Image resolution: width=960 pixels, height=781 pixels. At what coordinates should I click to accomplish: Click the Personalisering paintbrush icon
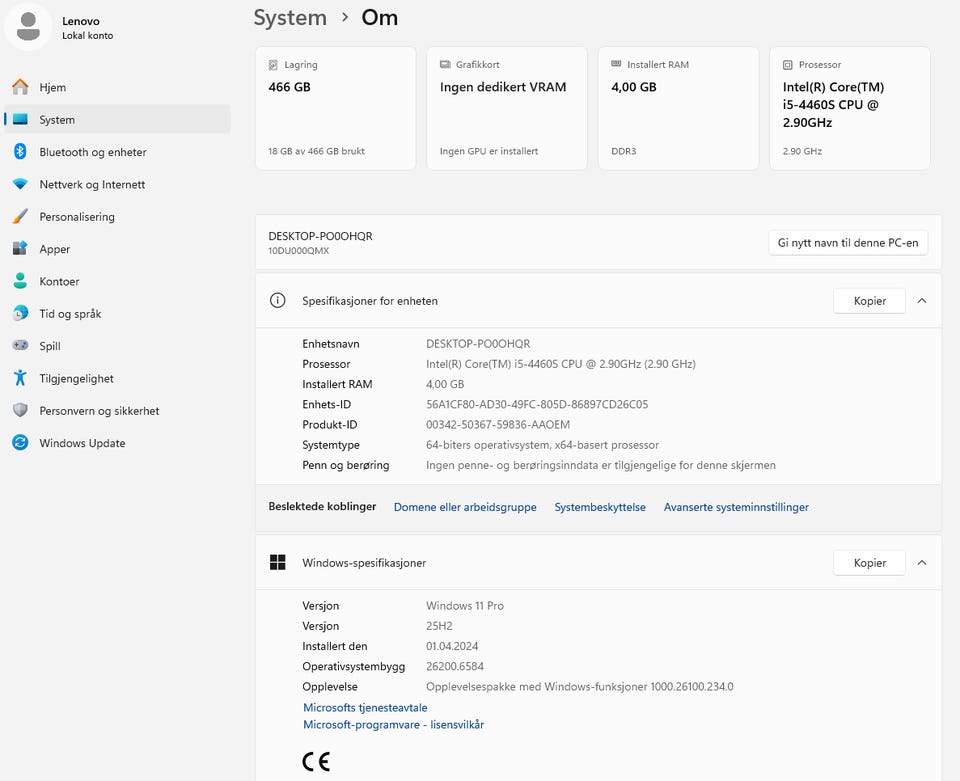(x=20, y=216)
